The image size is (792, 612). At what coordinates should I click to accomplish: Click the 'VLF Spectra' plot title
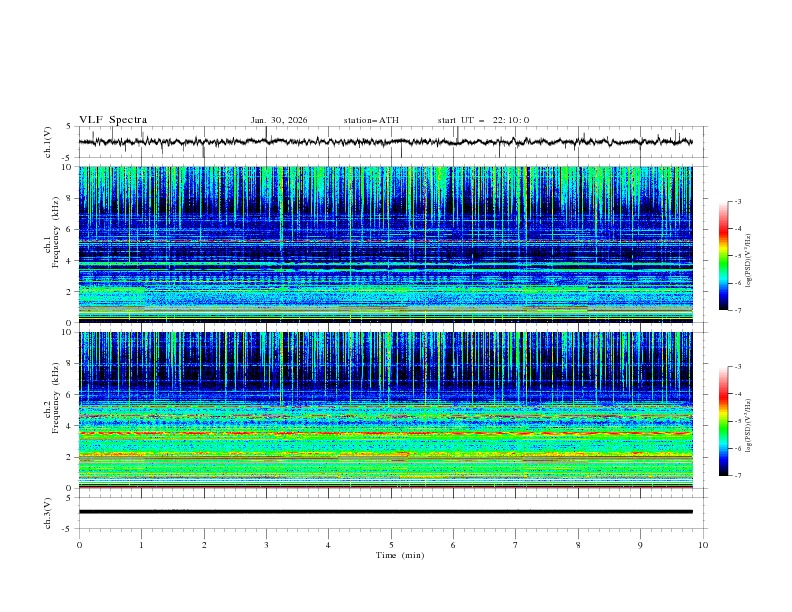click(x=113, y=120)
